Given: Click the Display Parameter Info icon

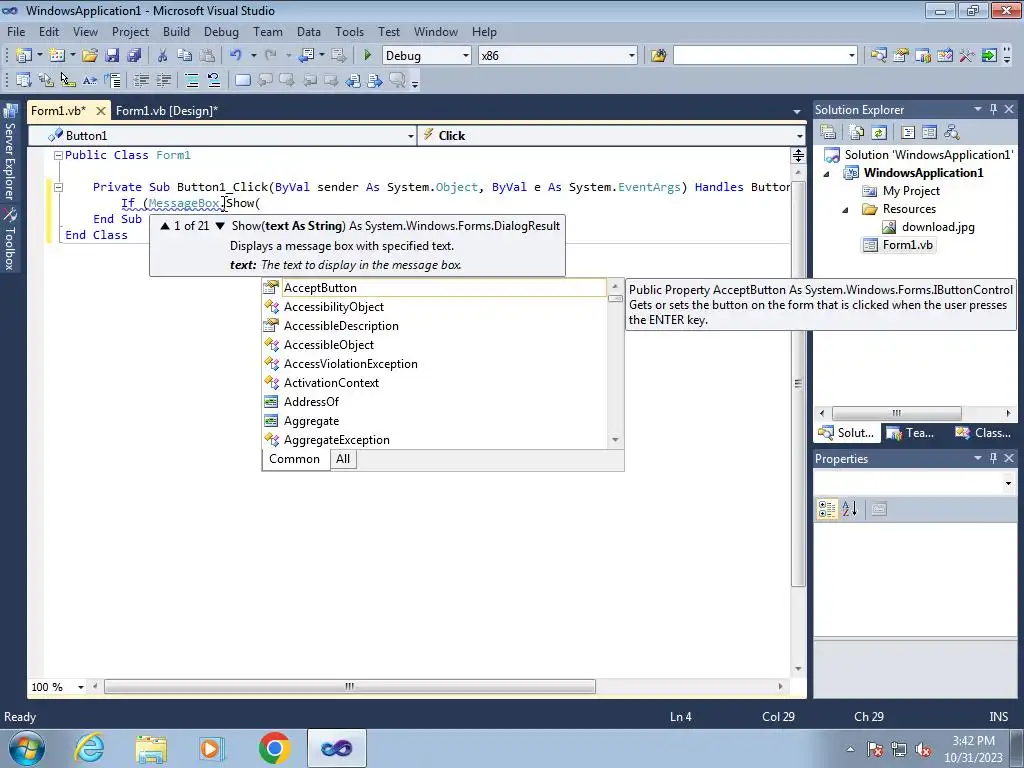Looking at the screenshot, I should tap(46, 80).
